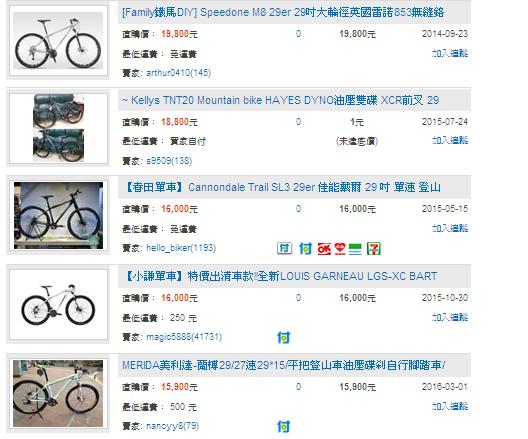
Task: Click hello_biker's unframed blue 付 icon
Action: [x=305, y=249]
